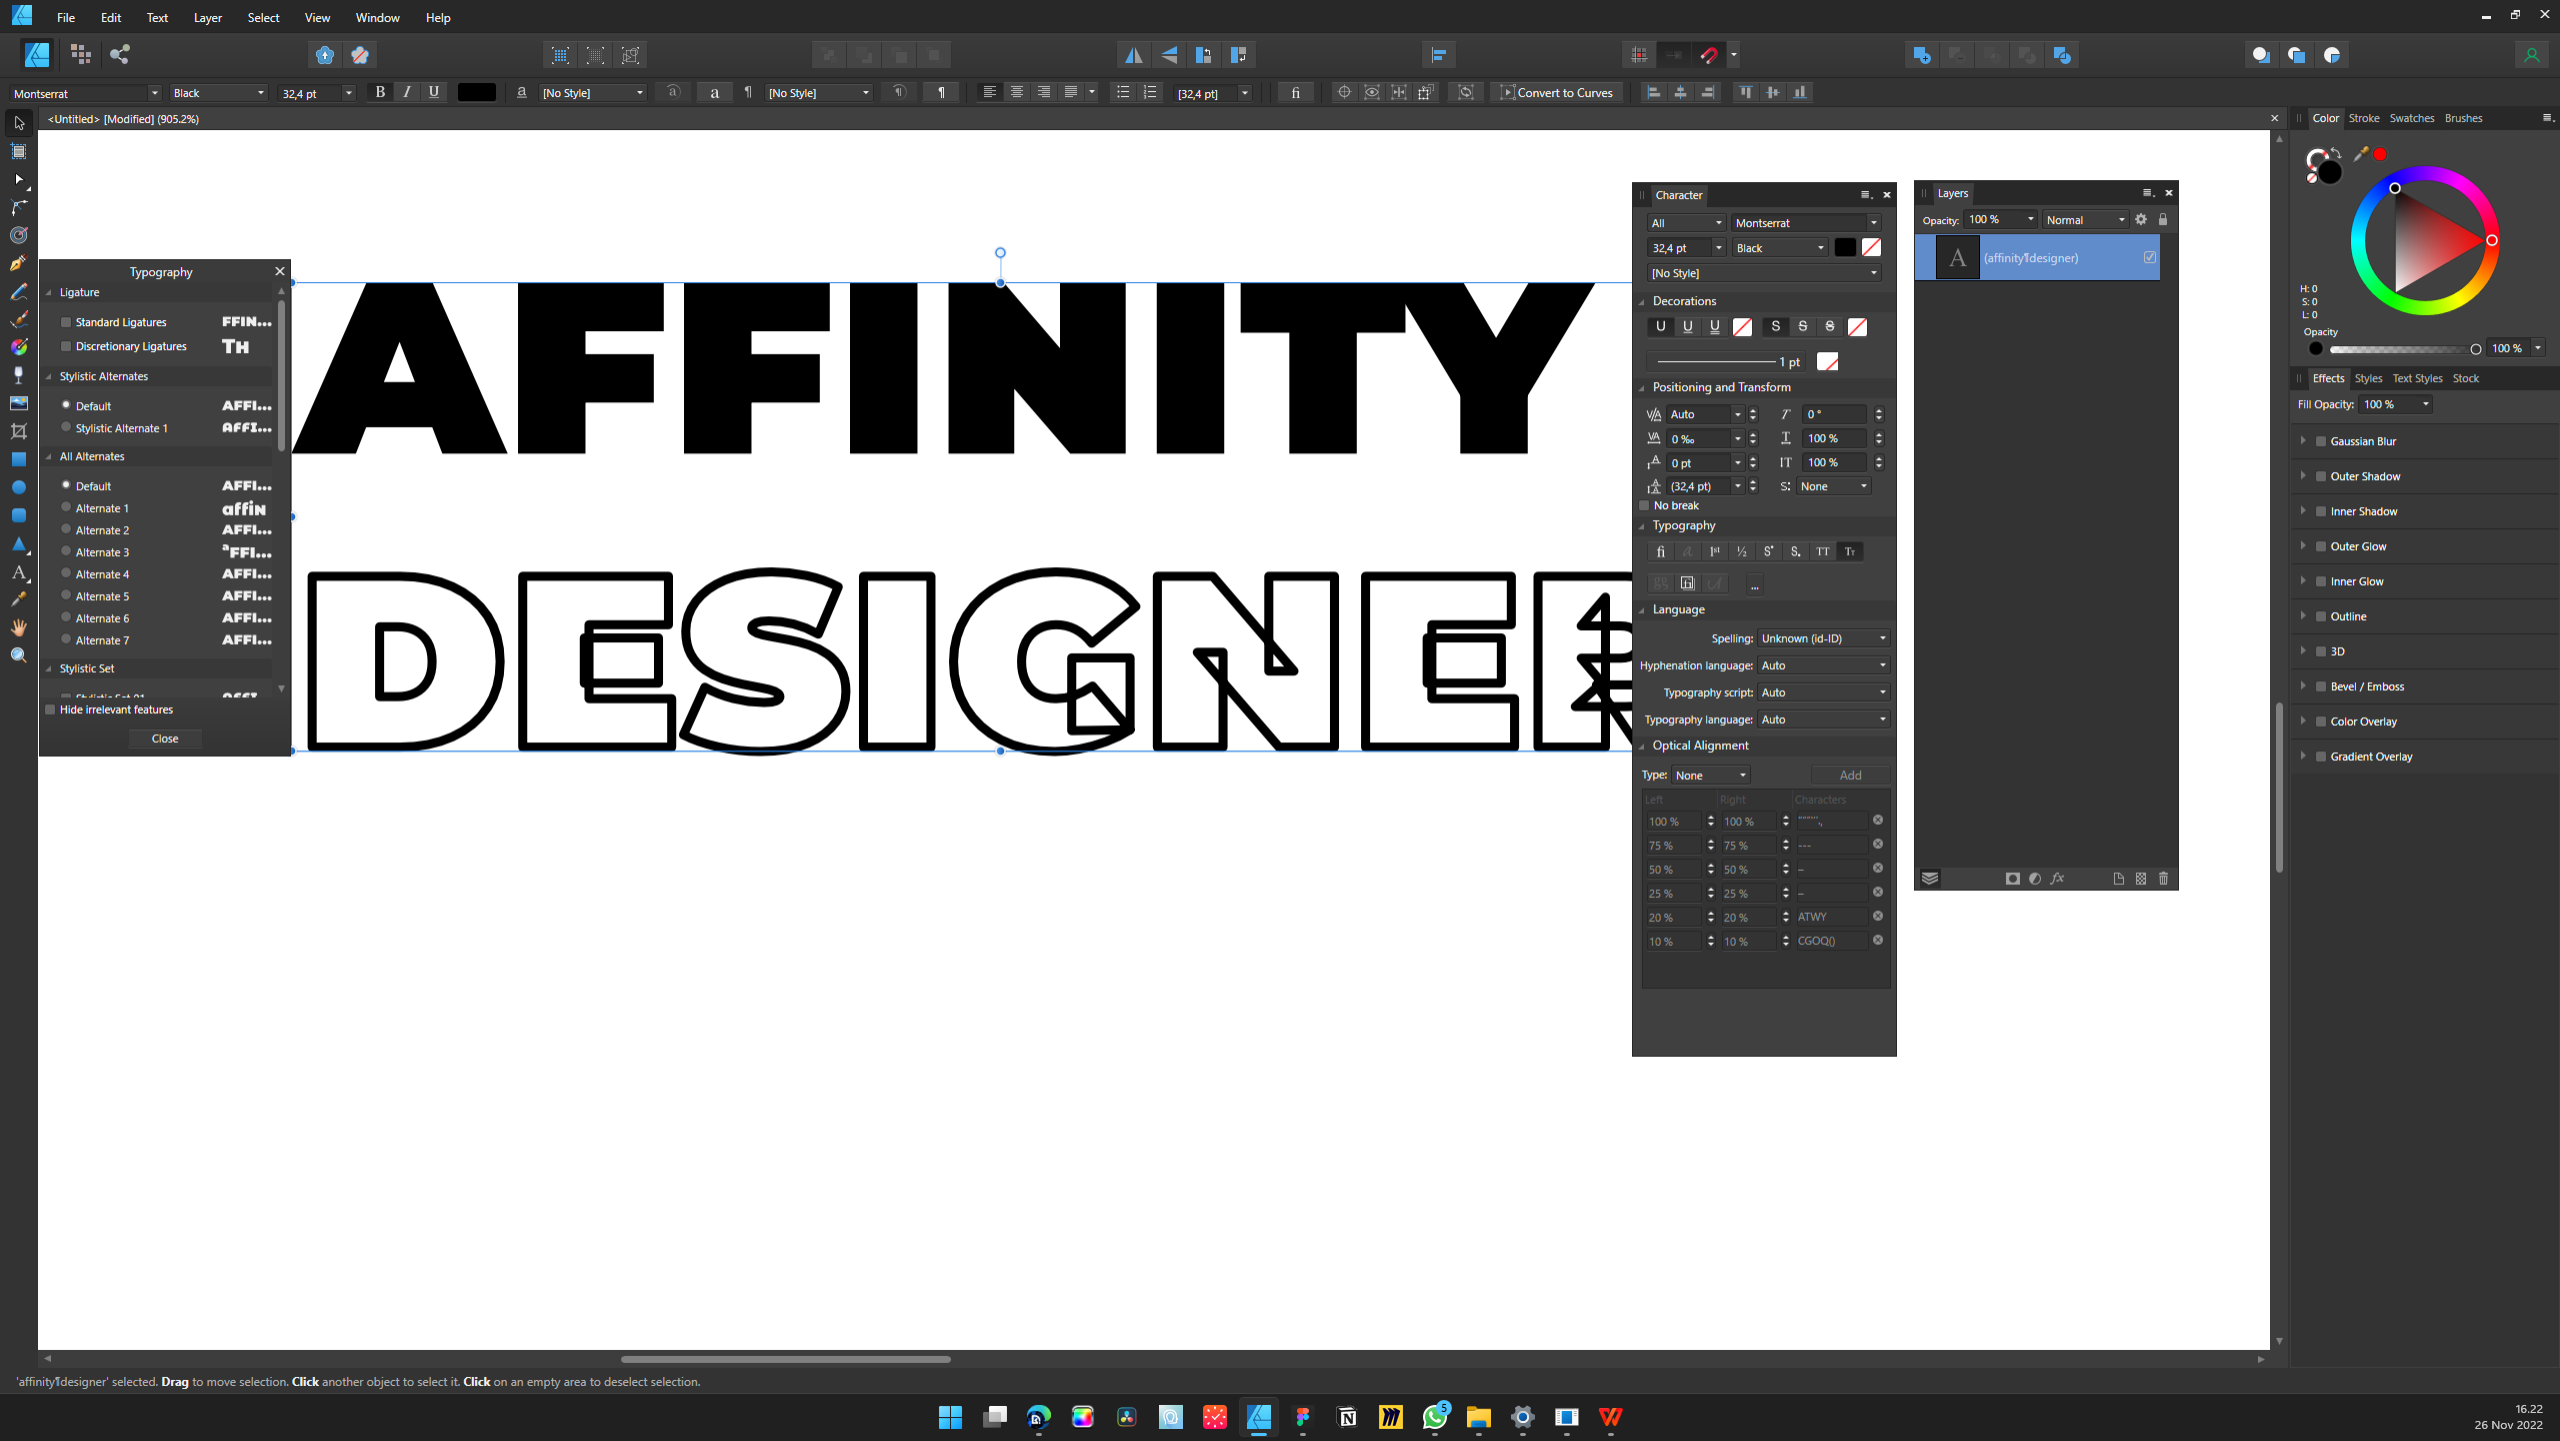Click the character size 32,4 pt field
Screen dimensions: 2560x1441
pos(1679,248)
